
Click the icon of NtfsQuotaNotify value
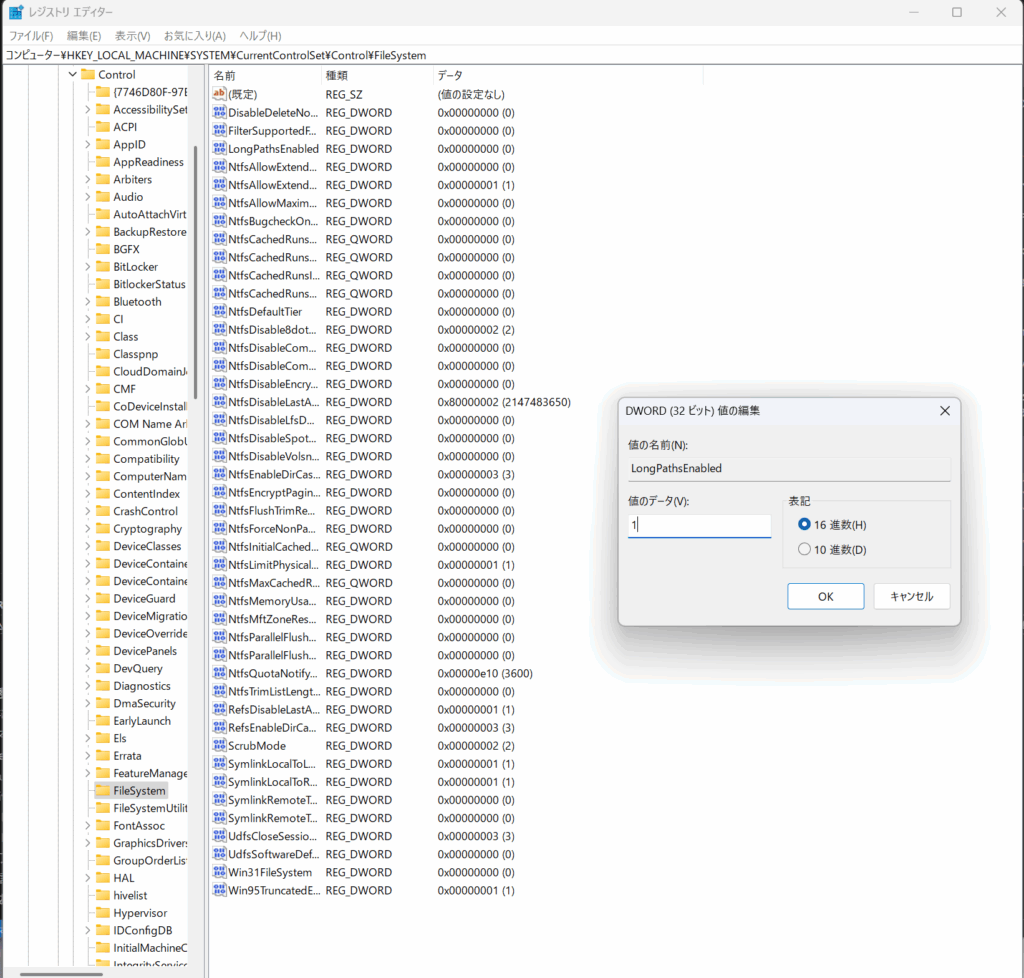tap(219, 672)
